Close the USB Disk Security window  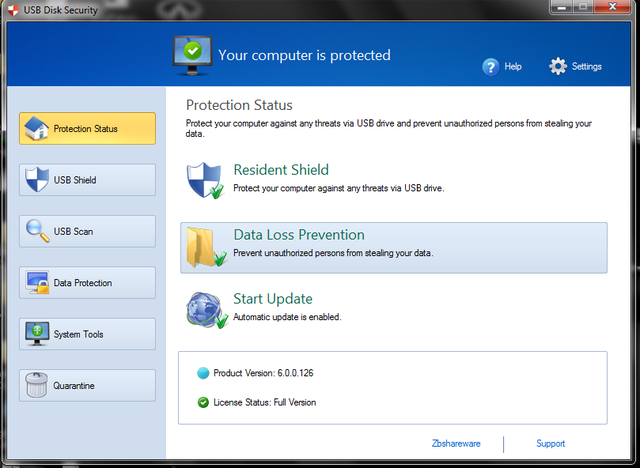click(x=612, y=7)
